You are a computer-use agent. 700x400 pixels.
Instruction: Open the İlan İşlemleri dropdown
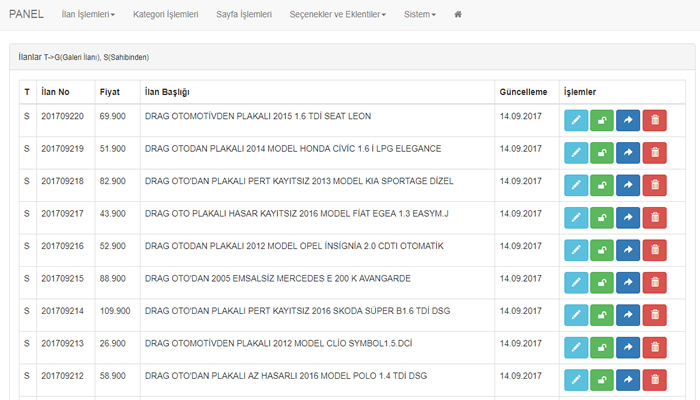point(88,15)
